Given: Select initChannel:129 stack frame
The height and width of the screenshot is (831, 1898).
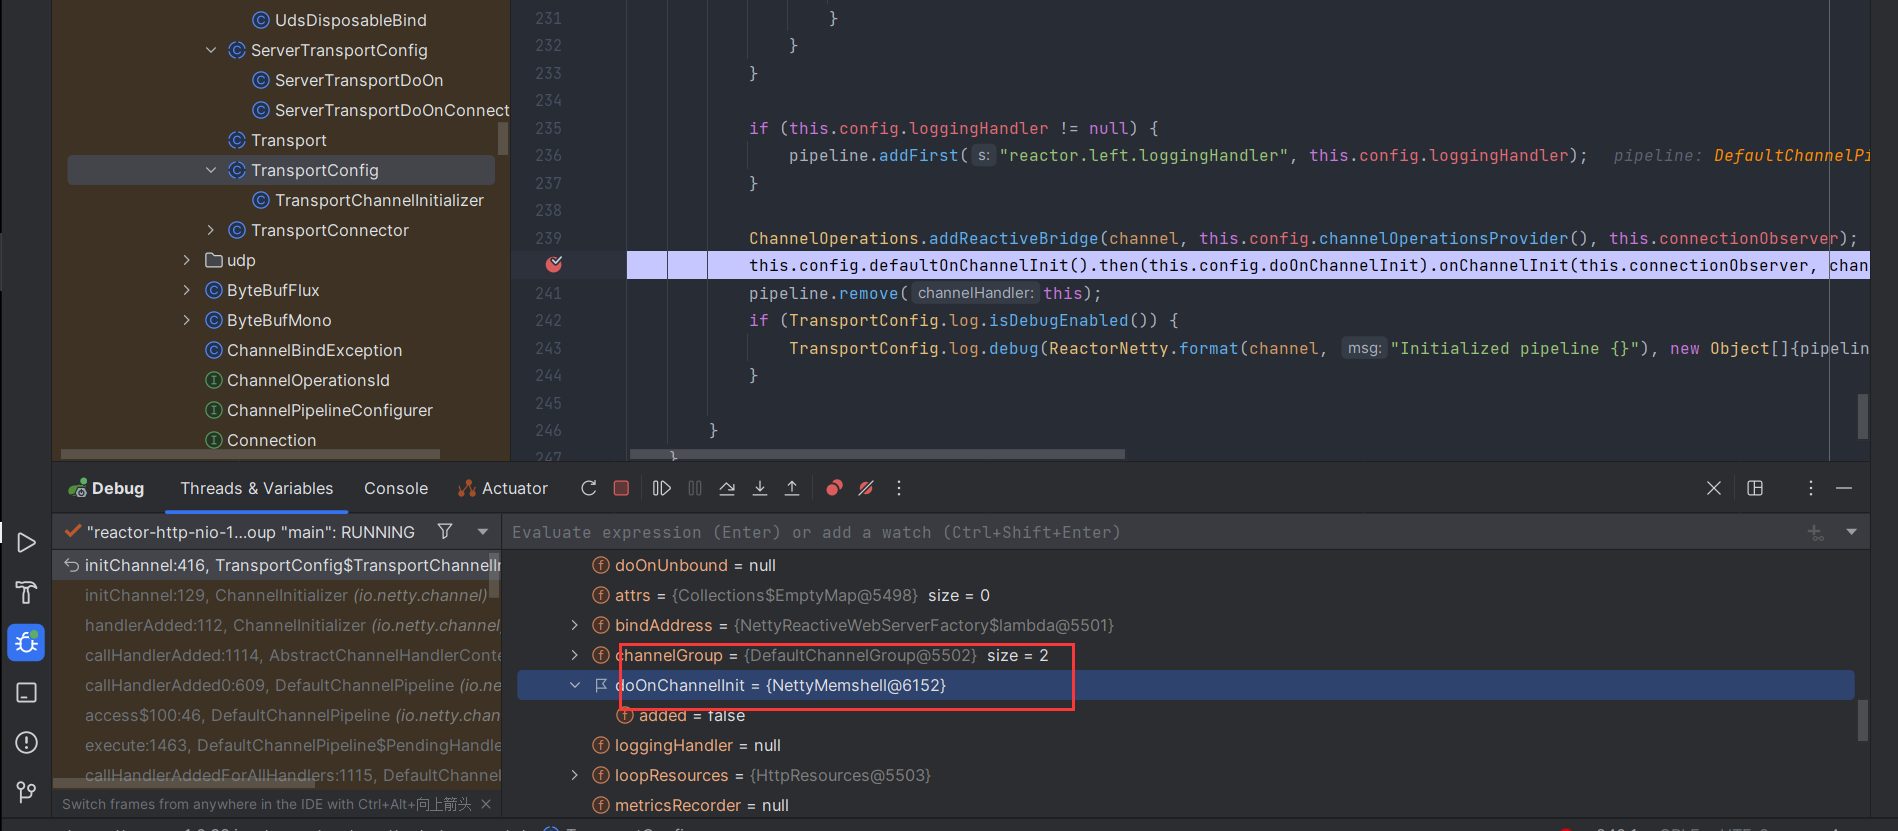Looking at the screenshot, I should point(277,595).
